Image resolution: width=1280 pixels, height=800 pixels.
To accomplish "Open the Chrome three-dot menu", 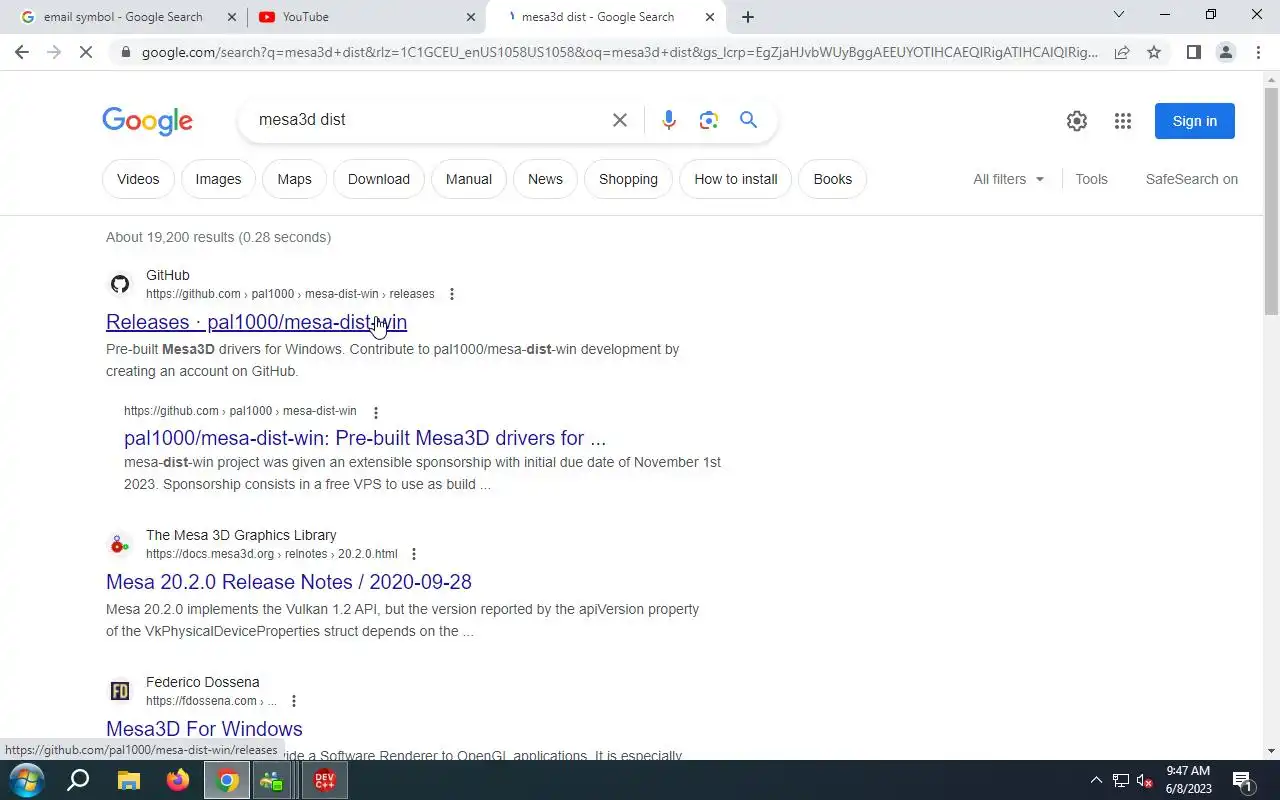I will click(1258, 52).
